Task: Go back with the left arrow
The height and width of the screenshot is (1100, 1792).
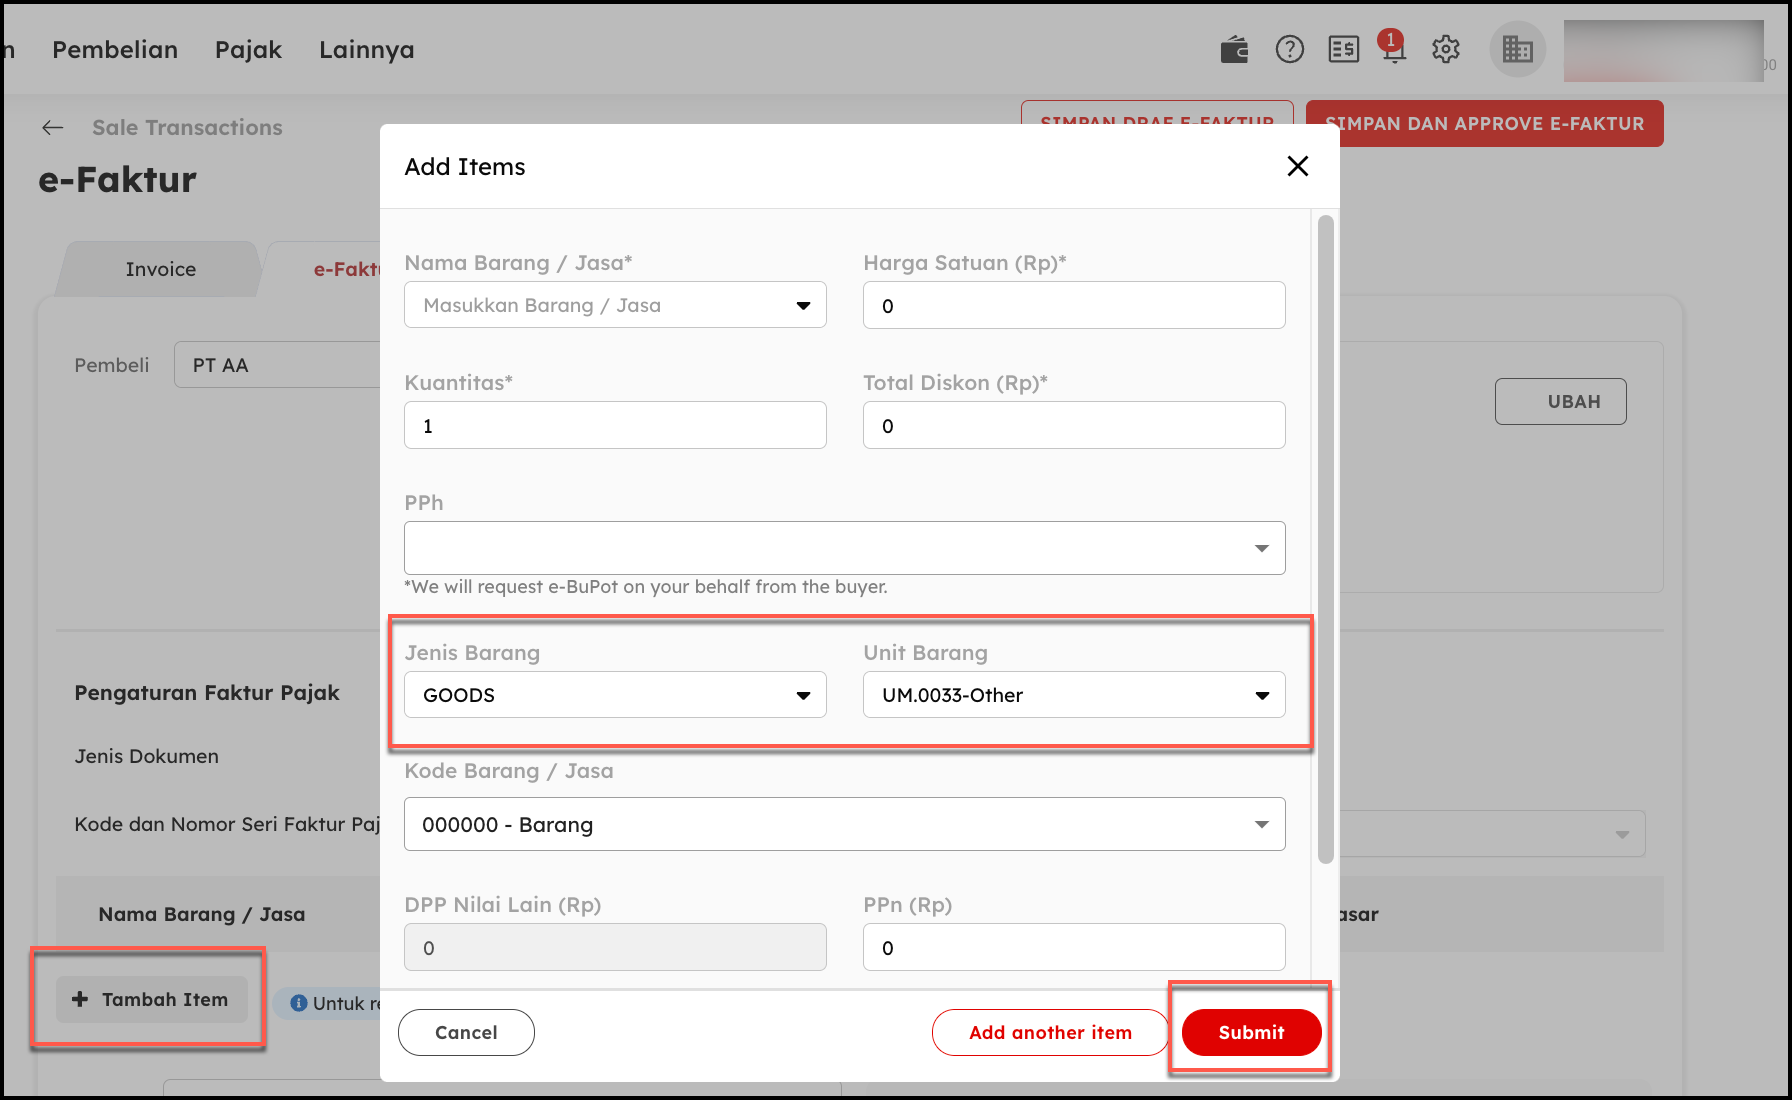Action: pos(53,128)
